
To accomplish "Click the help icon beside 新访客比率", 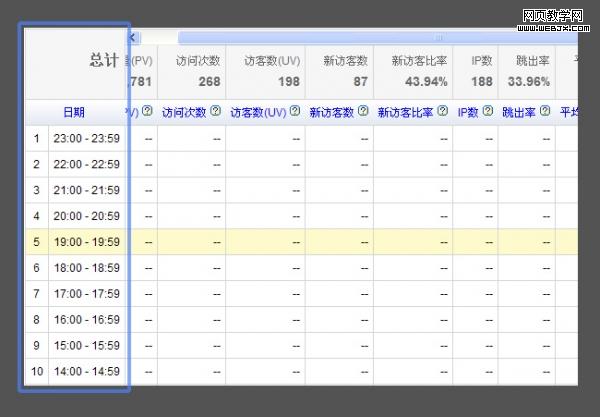I will click(442, 112).
